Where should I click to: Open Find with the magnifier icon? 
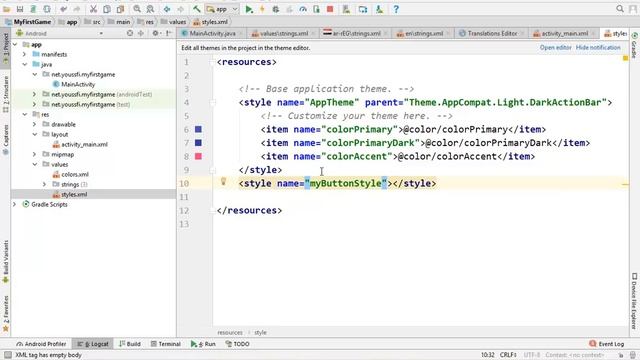137,9
